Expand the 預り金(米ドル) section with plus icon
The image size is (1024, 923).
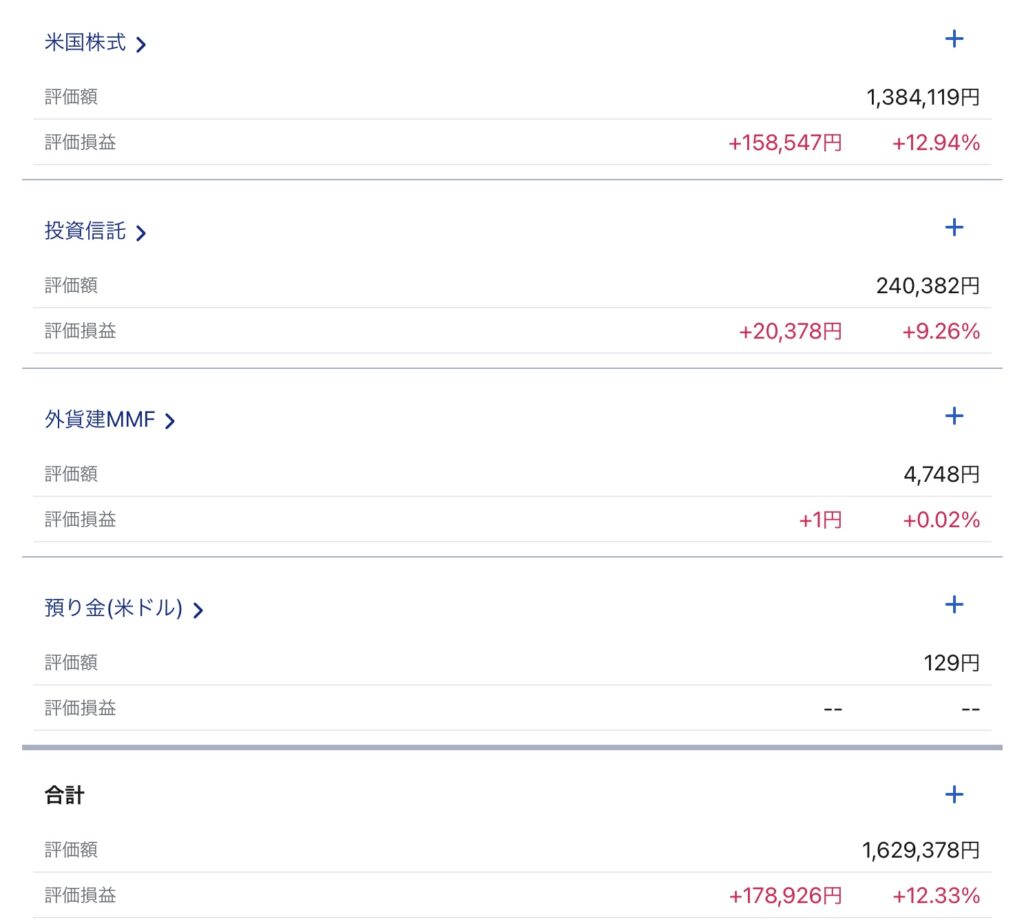point(953,604)
